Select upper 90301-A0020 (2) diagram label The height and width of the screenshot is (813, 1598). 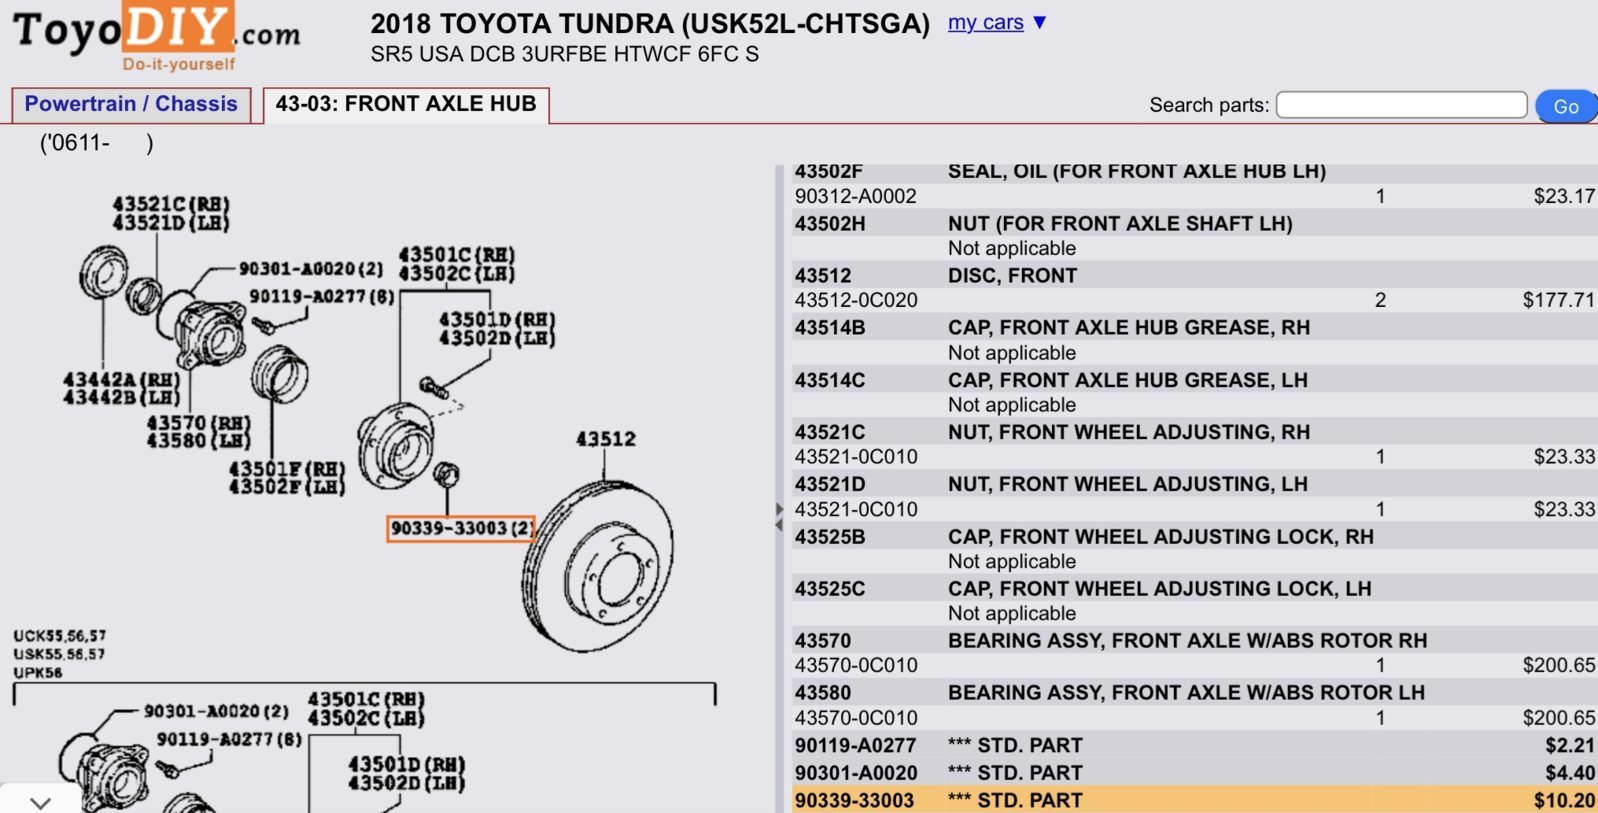(311, 269)
